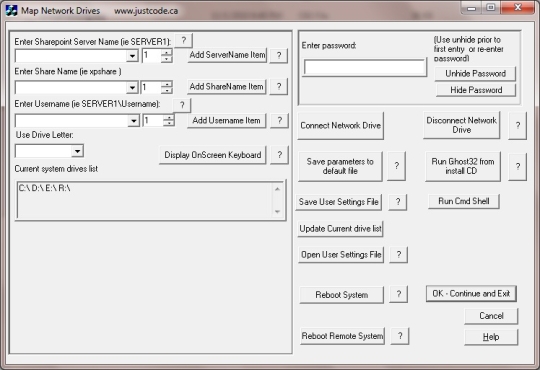Image resolution: width=540 pixels, height=370 pixels.
Task: Click the username item number field
Action: (153, 121)
